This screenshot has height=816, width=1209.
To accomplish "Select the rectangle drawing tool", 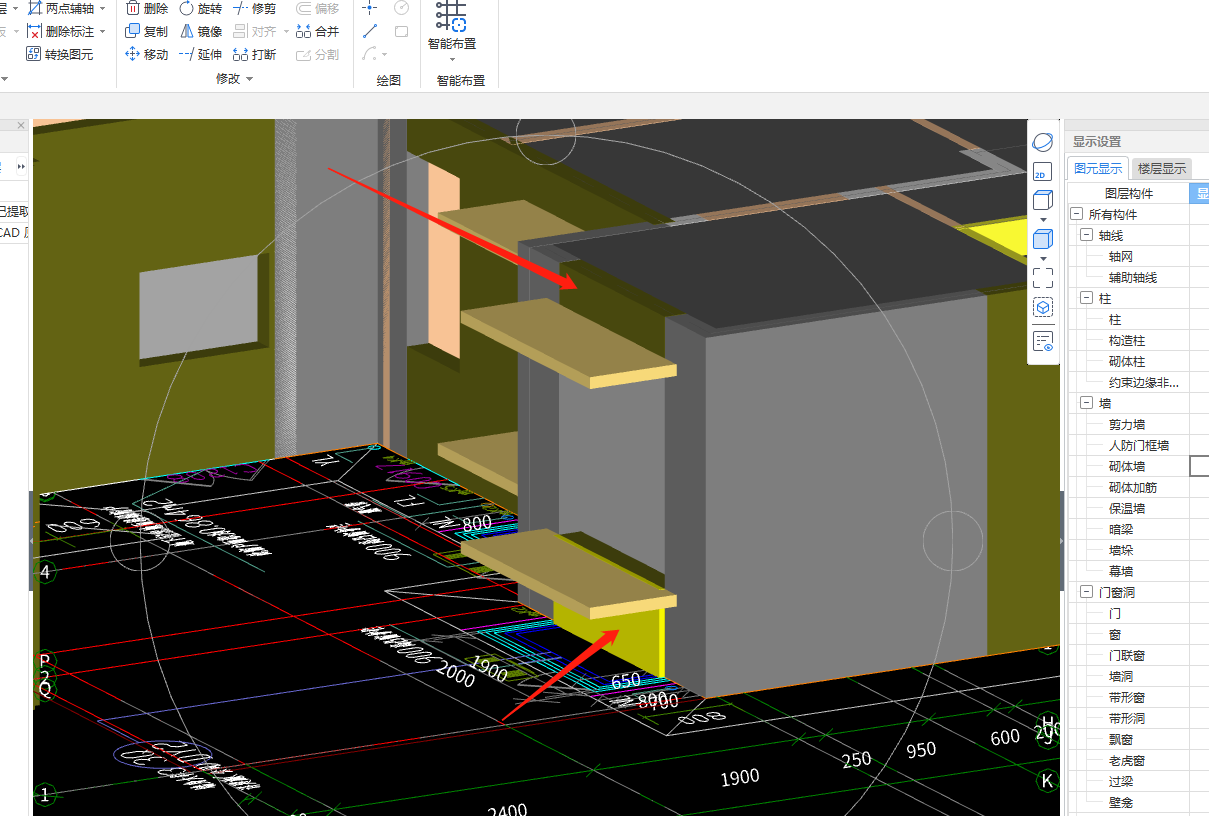I will click(x=401, y=31).
